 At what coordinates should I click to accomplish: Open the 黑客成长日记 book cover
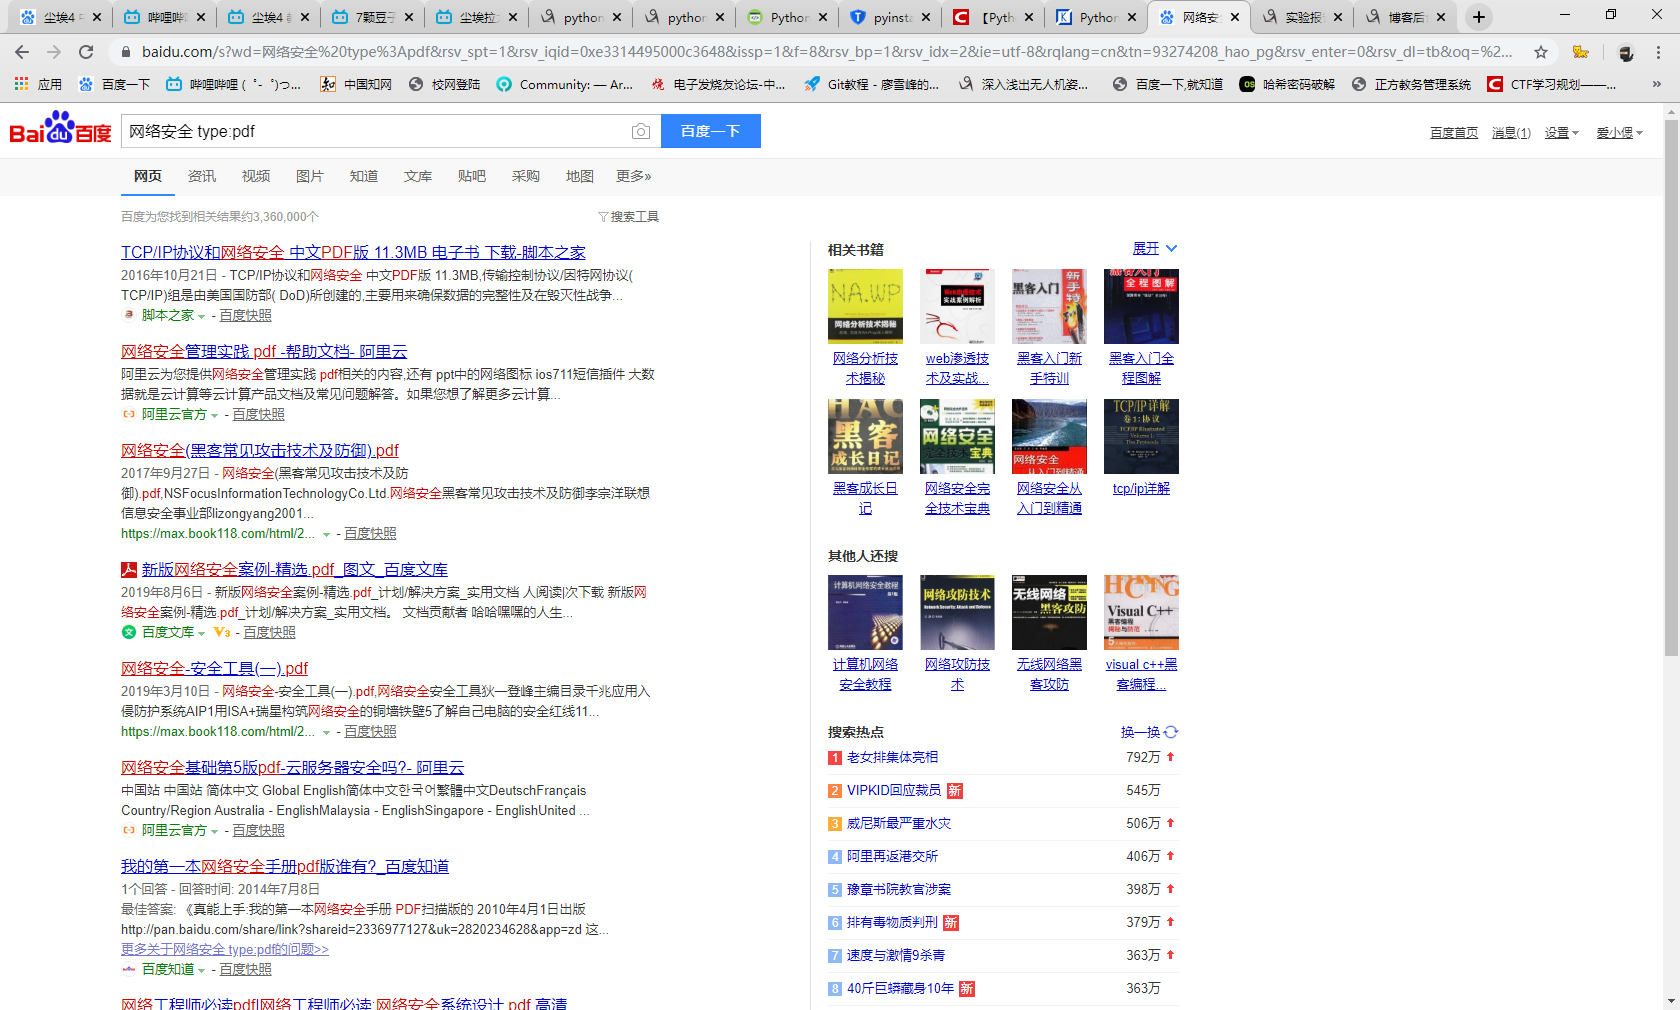pos(866,436)
